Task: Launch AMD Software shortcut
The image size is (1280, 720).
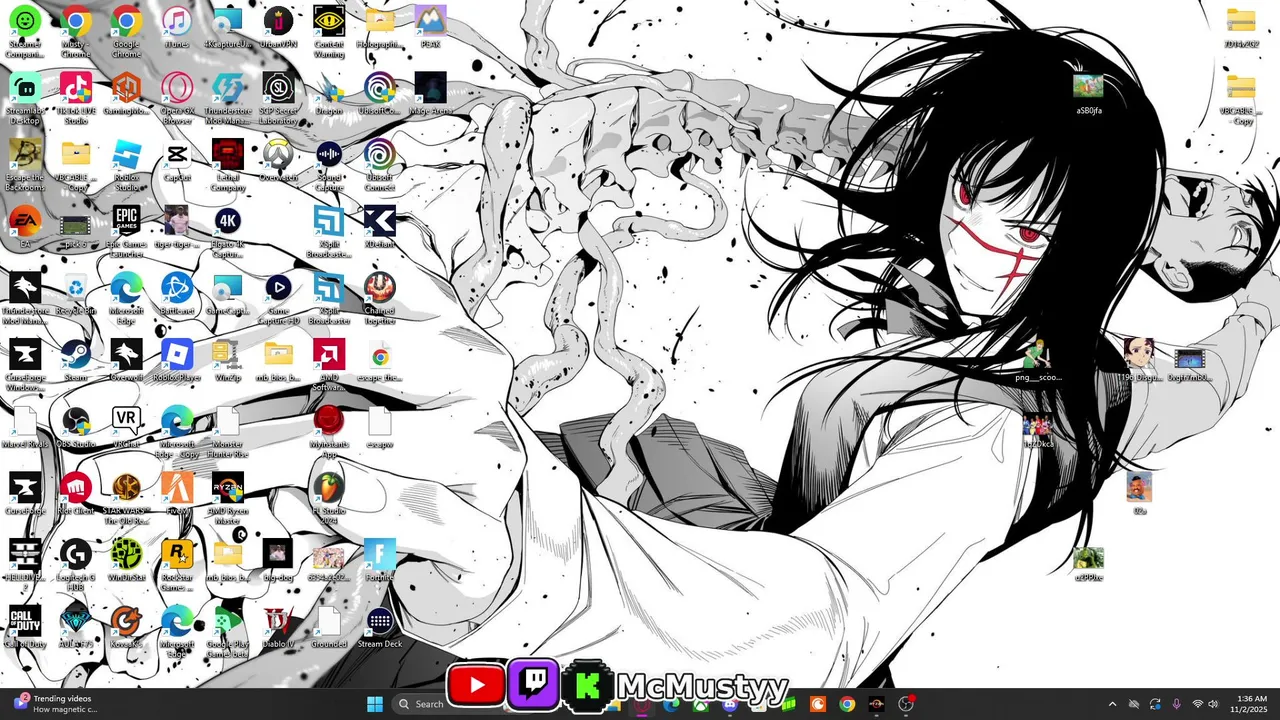Action: (329, 363)
